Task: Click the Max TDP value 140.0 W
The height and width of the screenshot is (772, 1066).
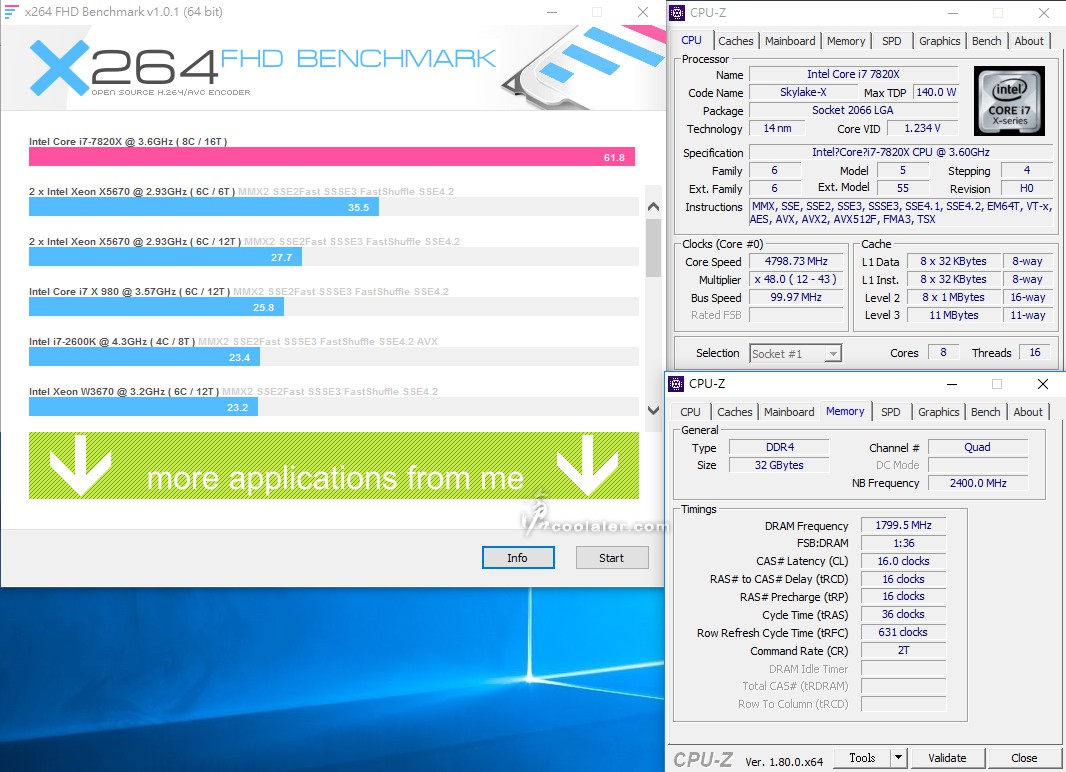Action: pos(936,92)
